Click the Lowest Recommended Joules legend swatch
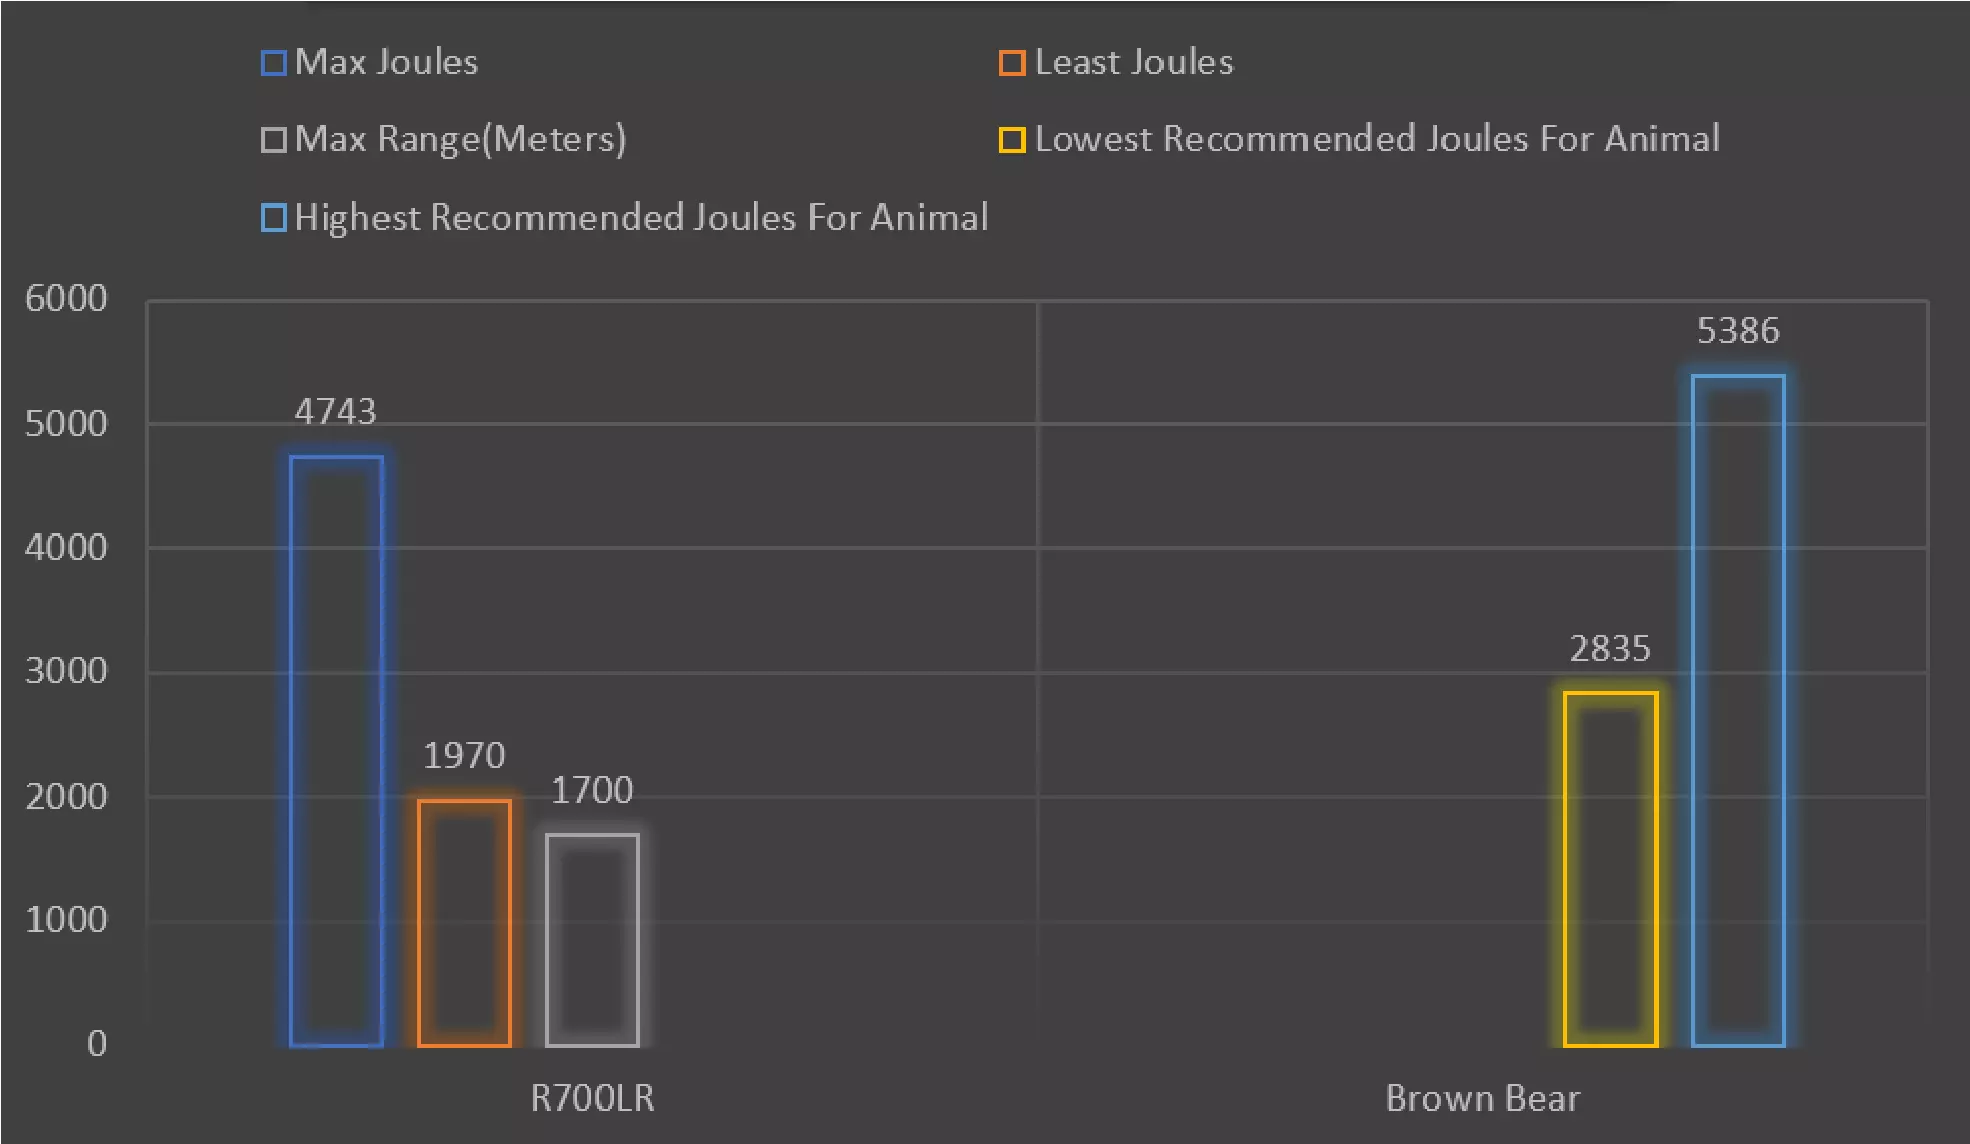The image size is (1970, 1144). click(1012, 140)
